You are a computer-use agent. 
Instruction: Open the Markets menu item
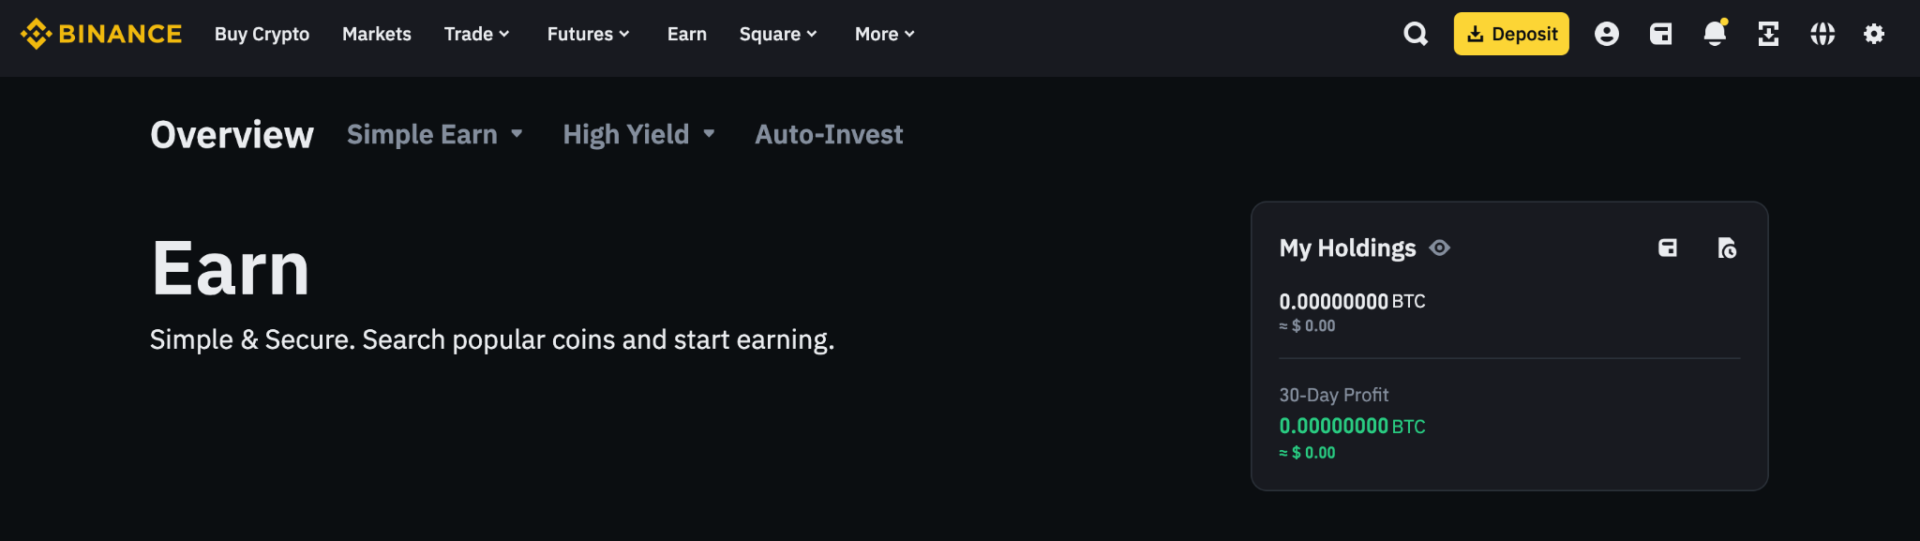tap(377, 34)
